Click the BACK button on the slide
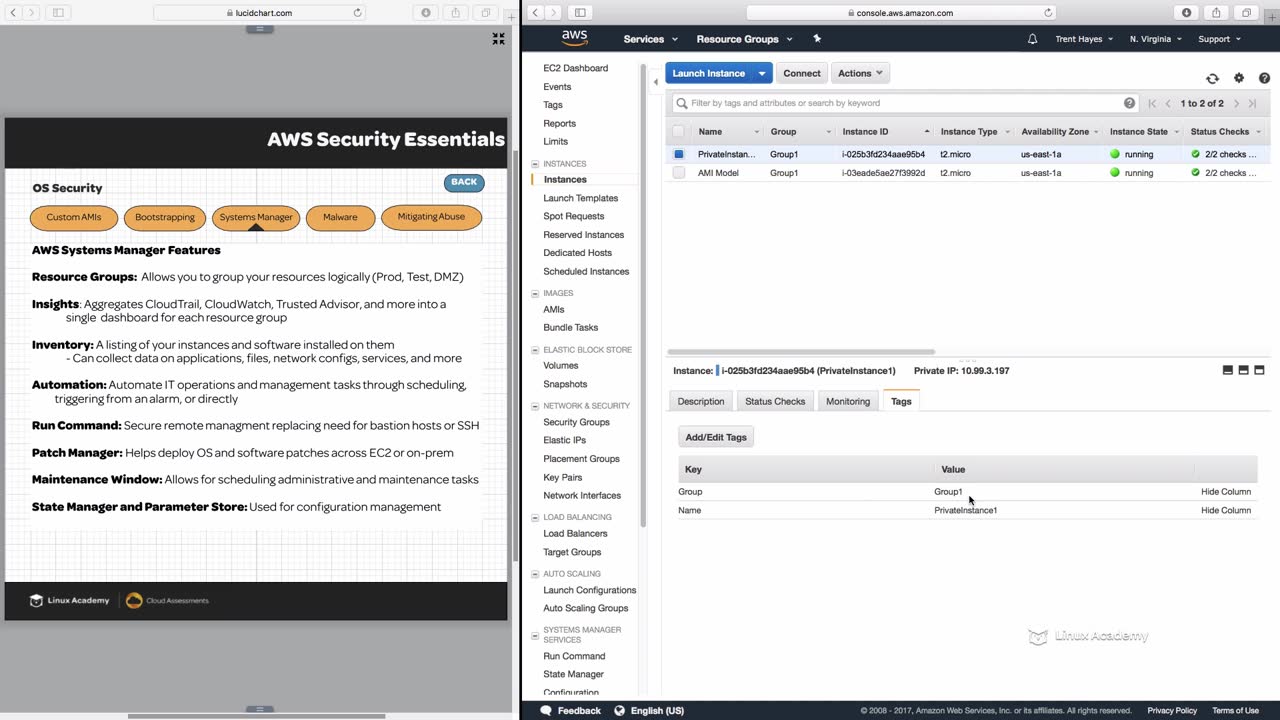Viewport: 1280px width, 720px height. point(464,182)
